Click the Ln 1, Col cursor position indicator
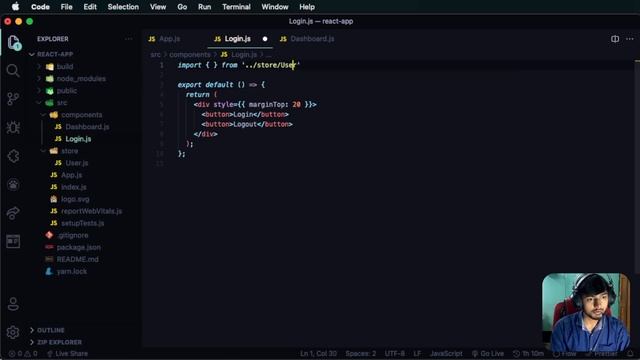The image size is (640, 360). tap(318, 353)
